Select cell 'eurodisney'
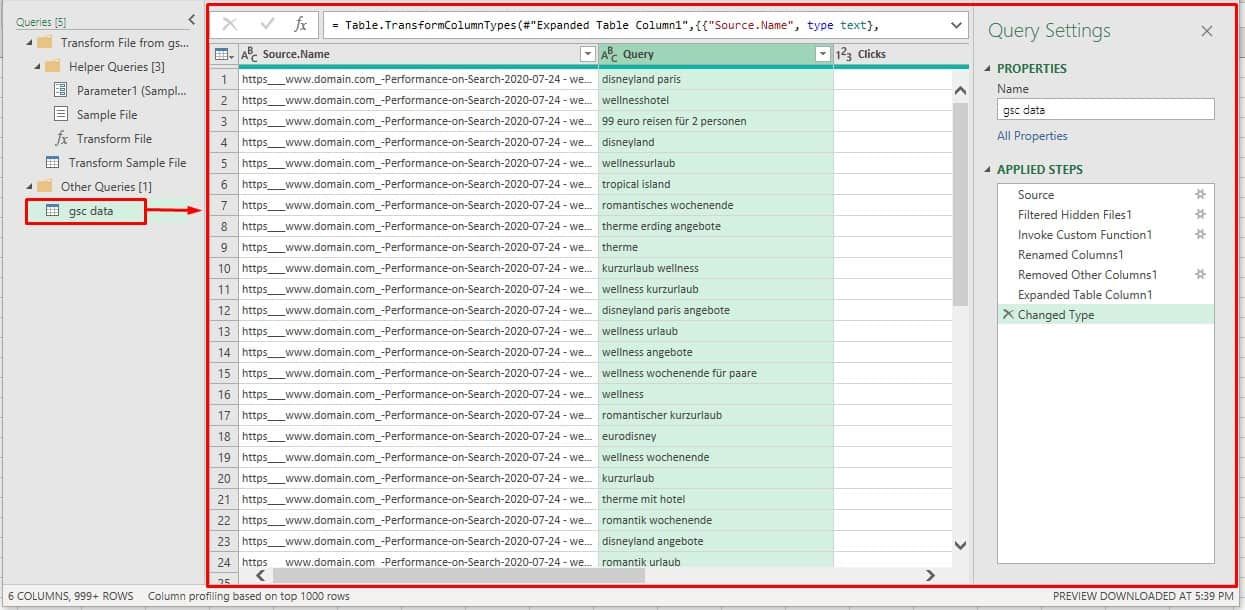This screenshot has width=1245, height=610. tap(716, 436)
